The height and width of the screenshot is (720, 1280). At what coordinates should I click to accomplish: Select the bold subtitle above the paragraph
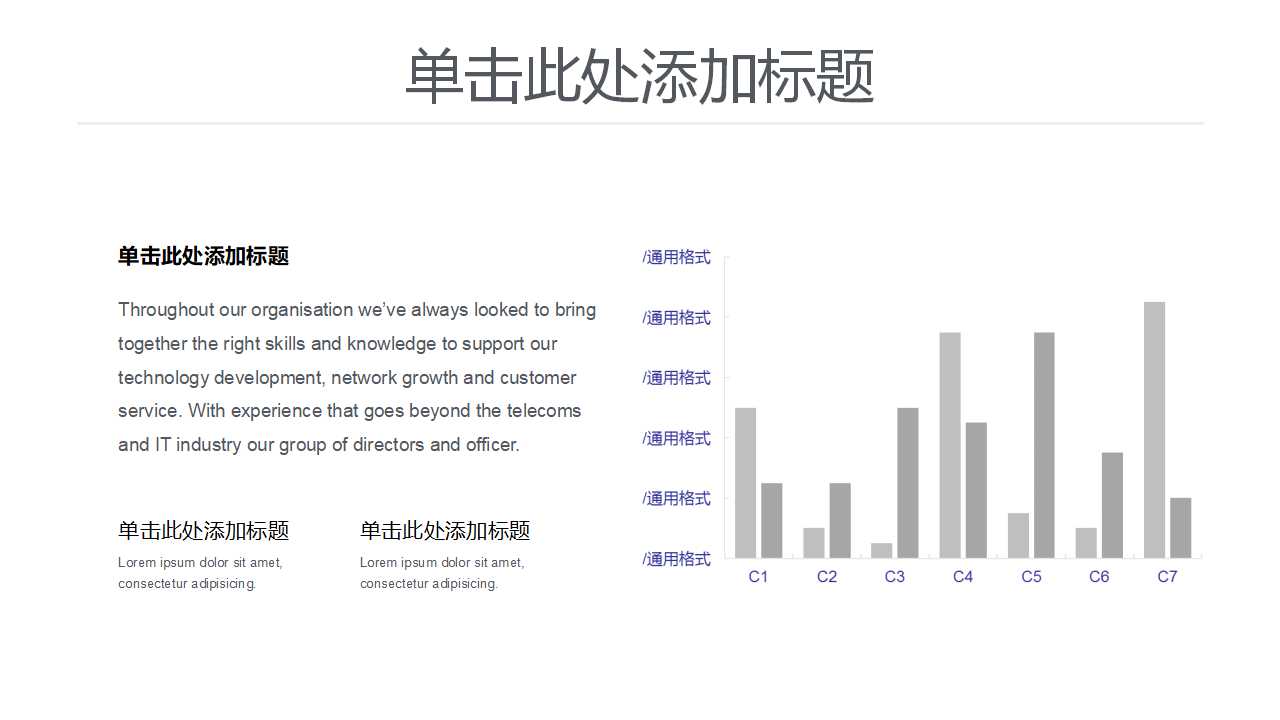pyautogui.click(x=203, y=256)
